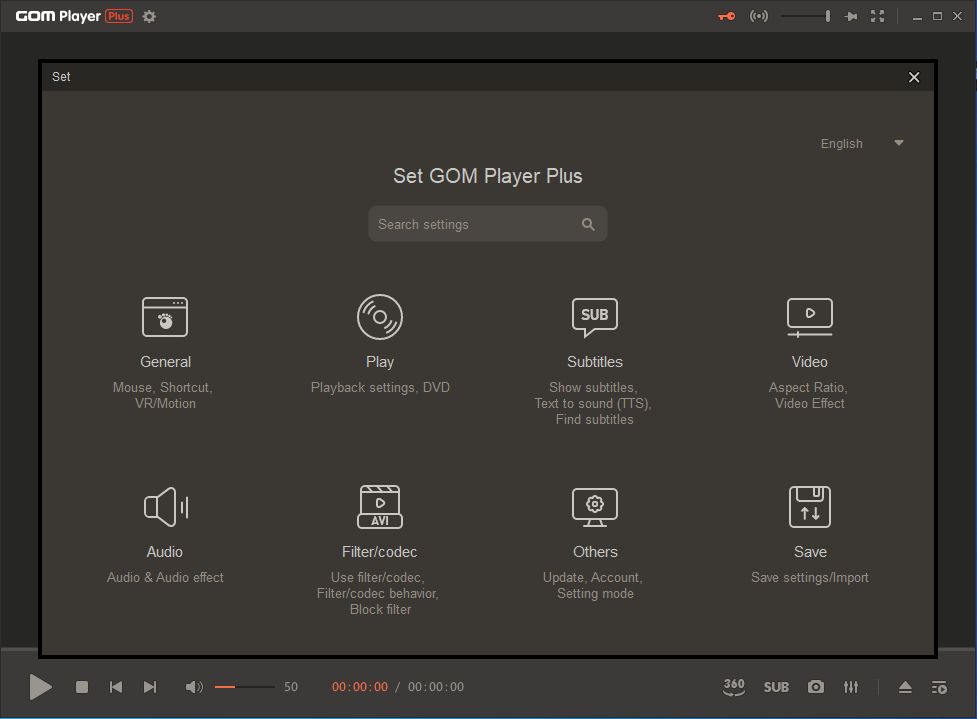Open Subtitles SUB bubble icon
This screenshot has height=719, width=977.
point(594,317)
